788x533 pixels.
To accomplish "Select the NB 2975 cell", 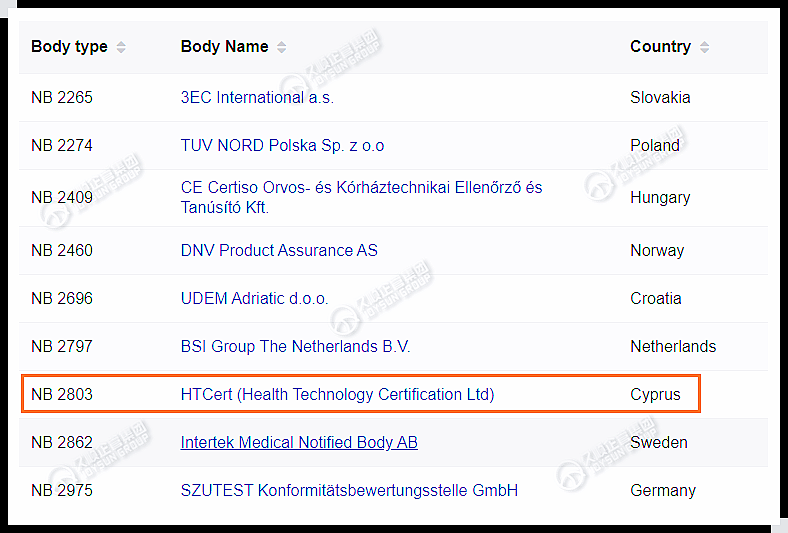I will (x=62, y=490).
